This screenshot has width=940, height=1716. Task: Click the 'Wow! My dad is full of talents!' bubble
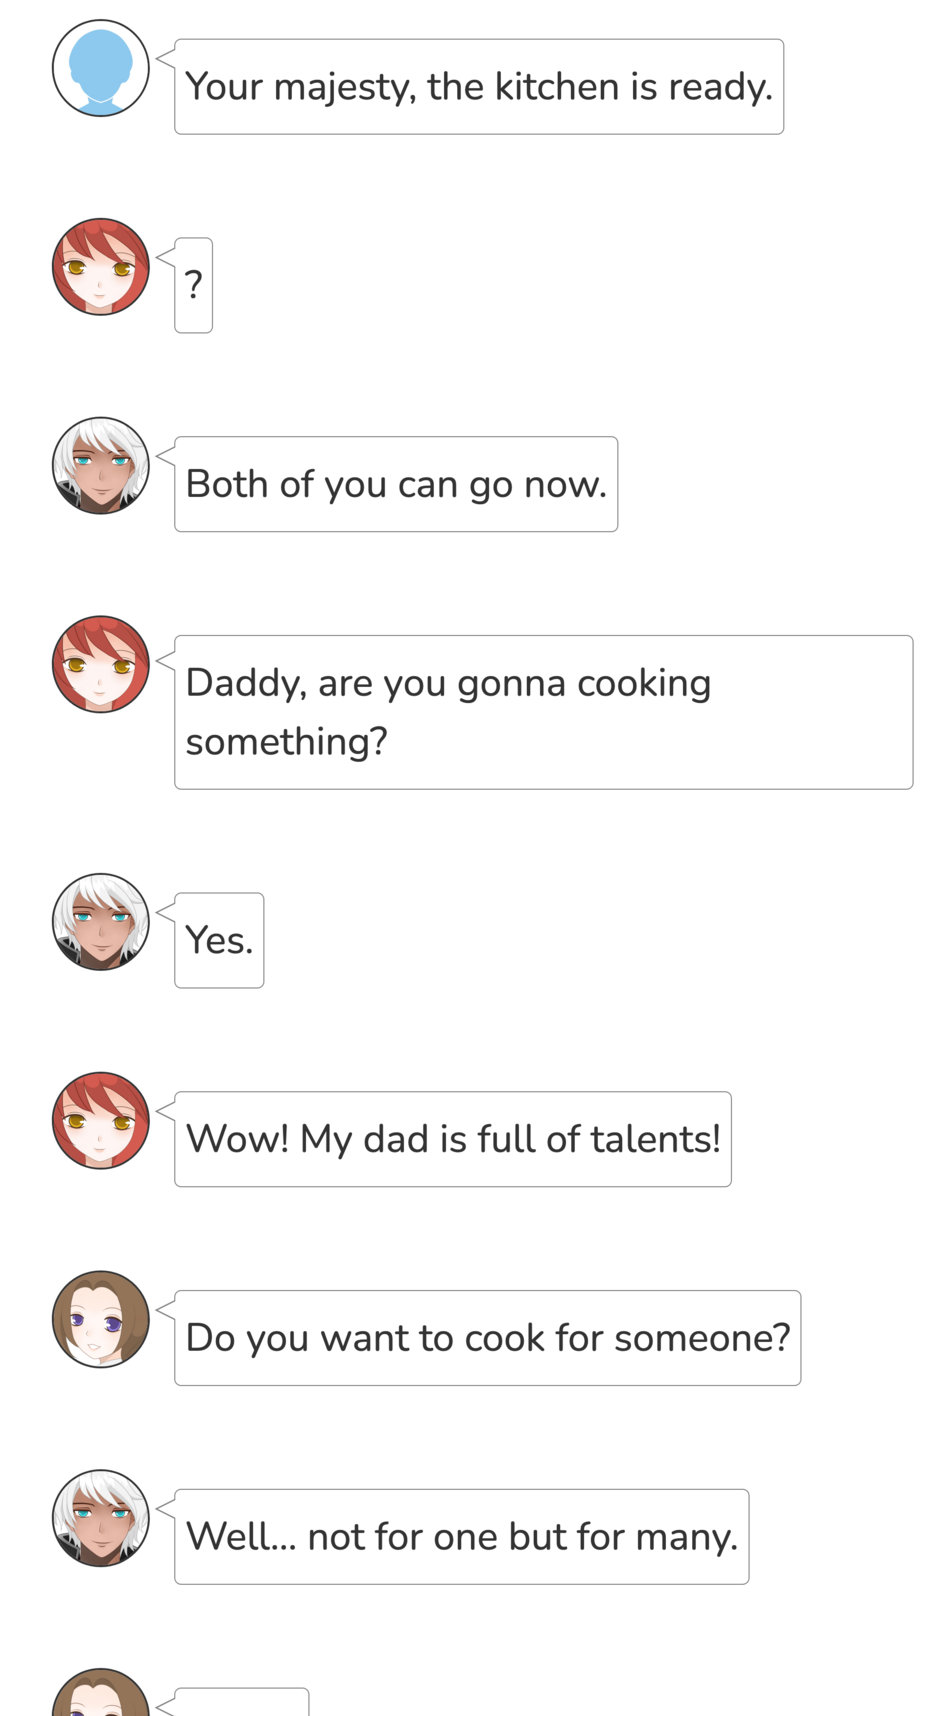pos(453,1139)
